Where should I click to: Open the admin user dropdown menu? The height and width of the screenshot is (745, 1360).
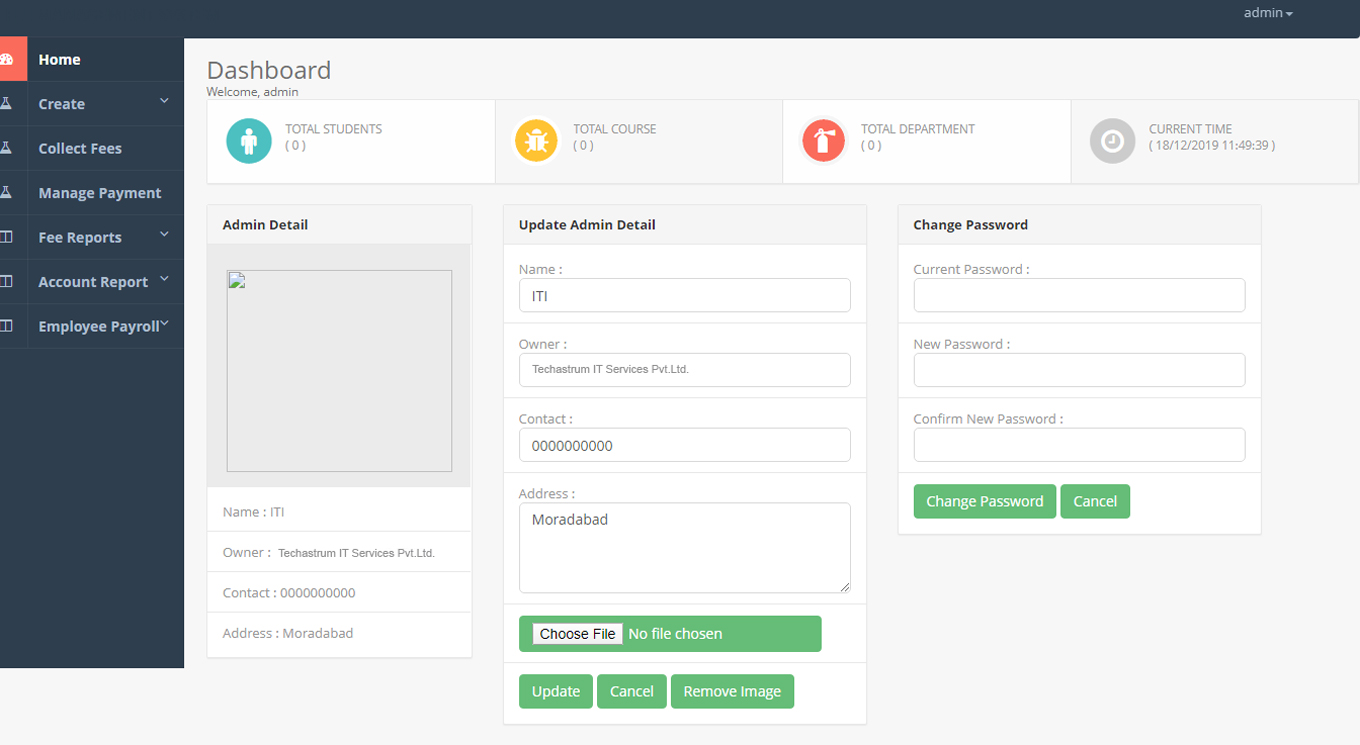click(x=1268, y=13)
